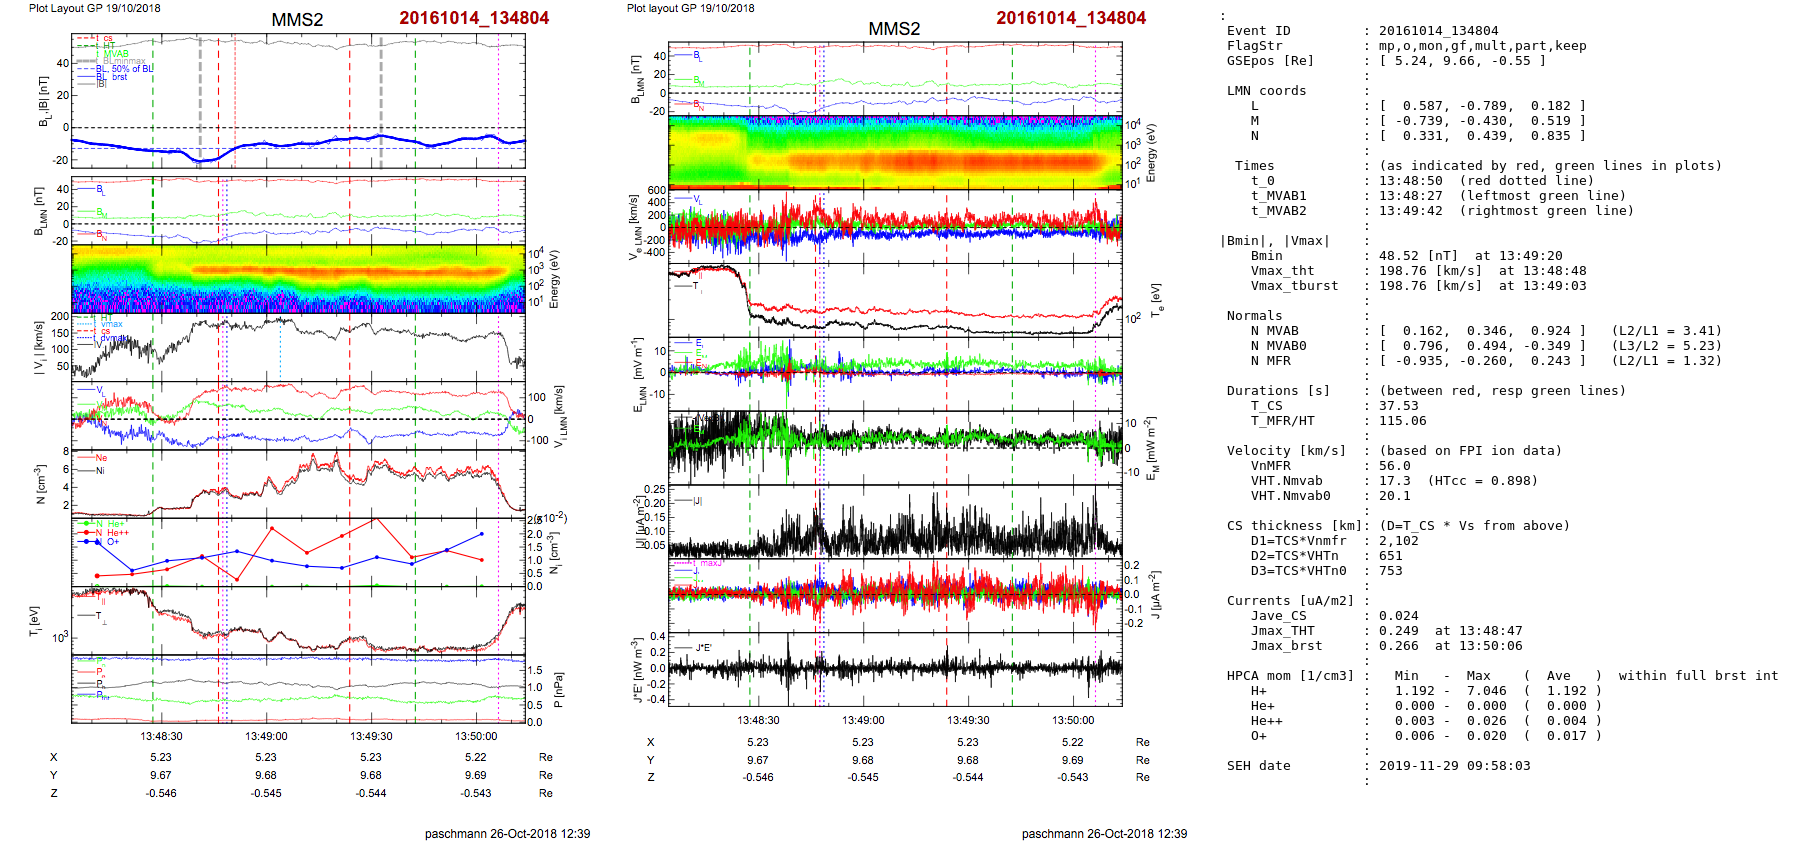Select the N MVAB0 normal vector row
The height and width of the screenshot is (841, 1804).
[1486, 346]
